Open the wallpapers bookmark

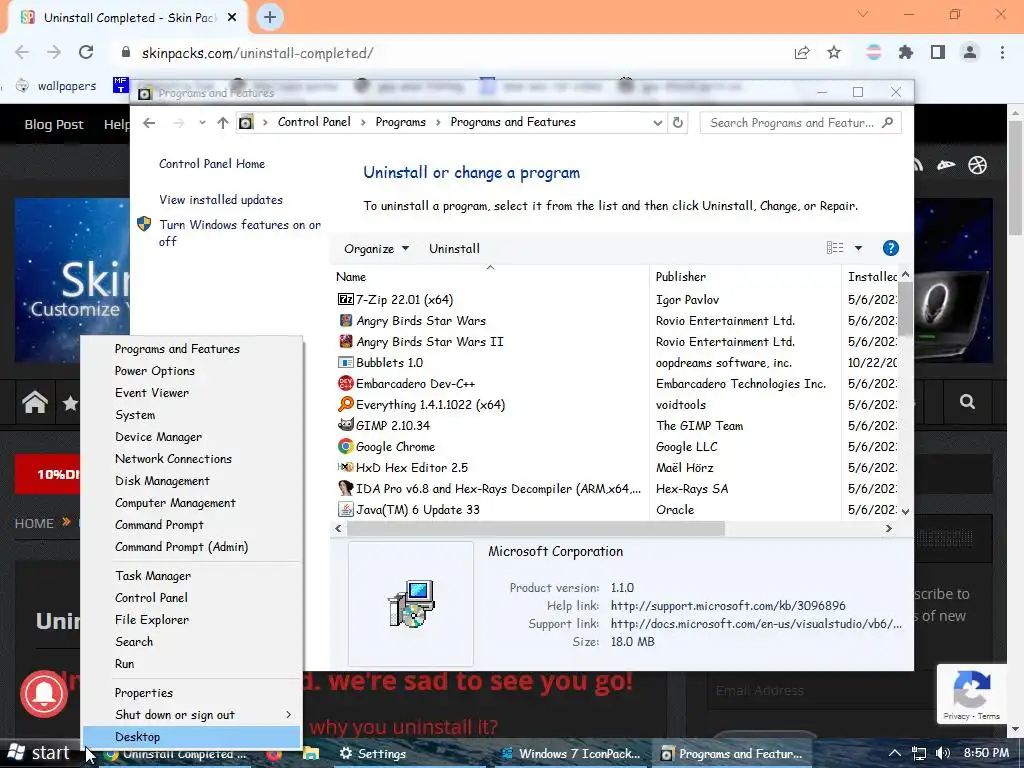tap(56, 86)
